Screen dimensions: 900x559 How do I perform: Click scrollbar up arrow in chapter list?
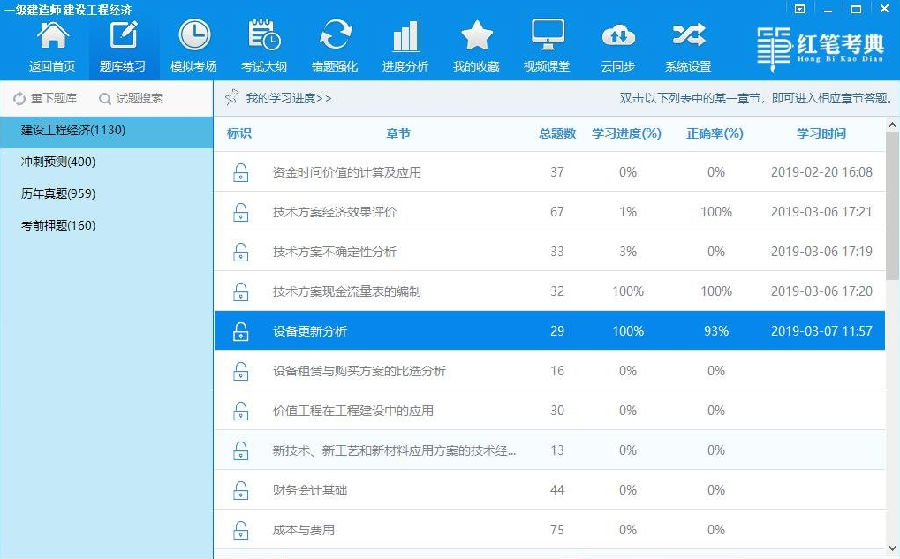pyautogui.click(x=892, y=125)
